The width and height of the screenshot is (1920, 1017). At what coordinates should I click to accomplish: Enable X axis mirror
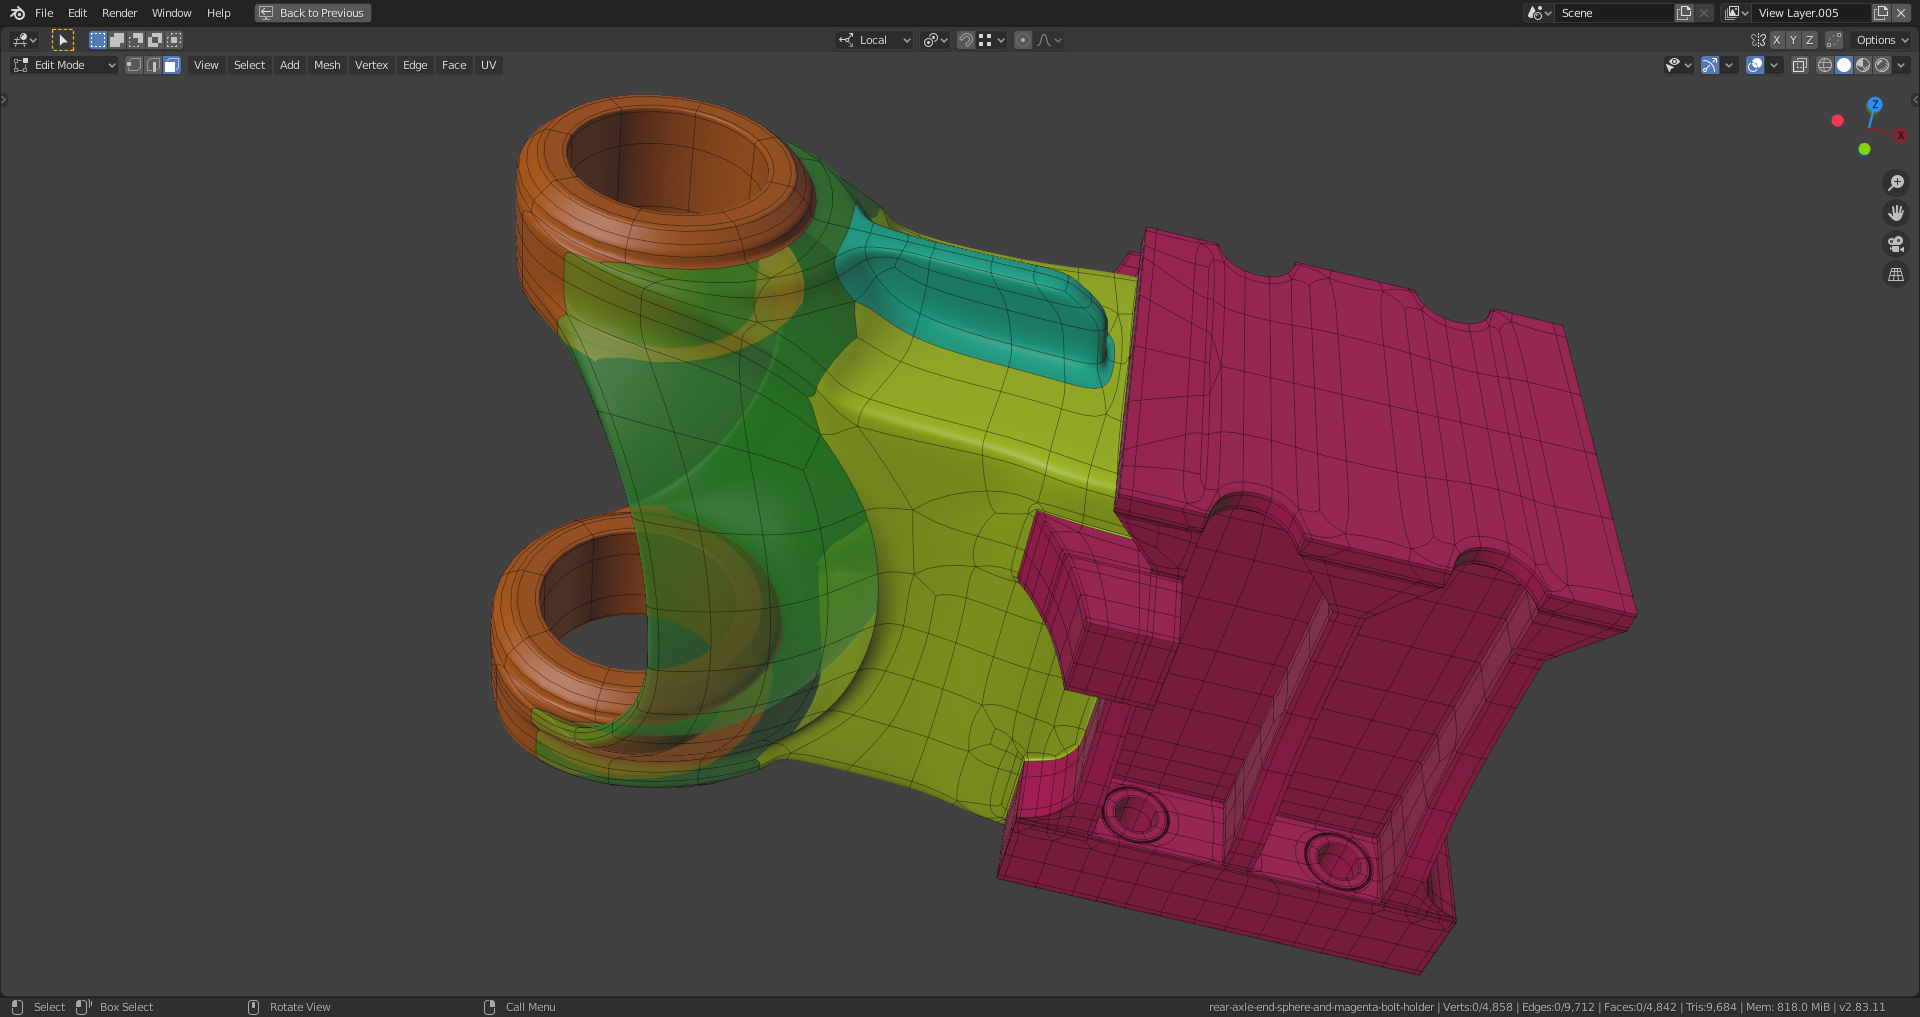coord(1777,40)
